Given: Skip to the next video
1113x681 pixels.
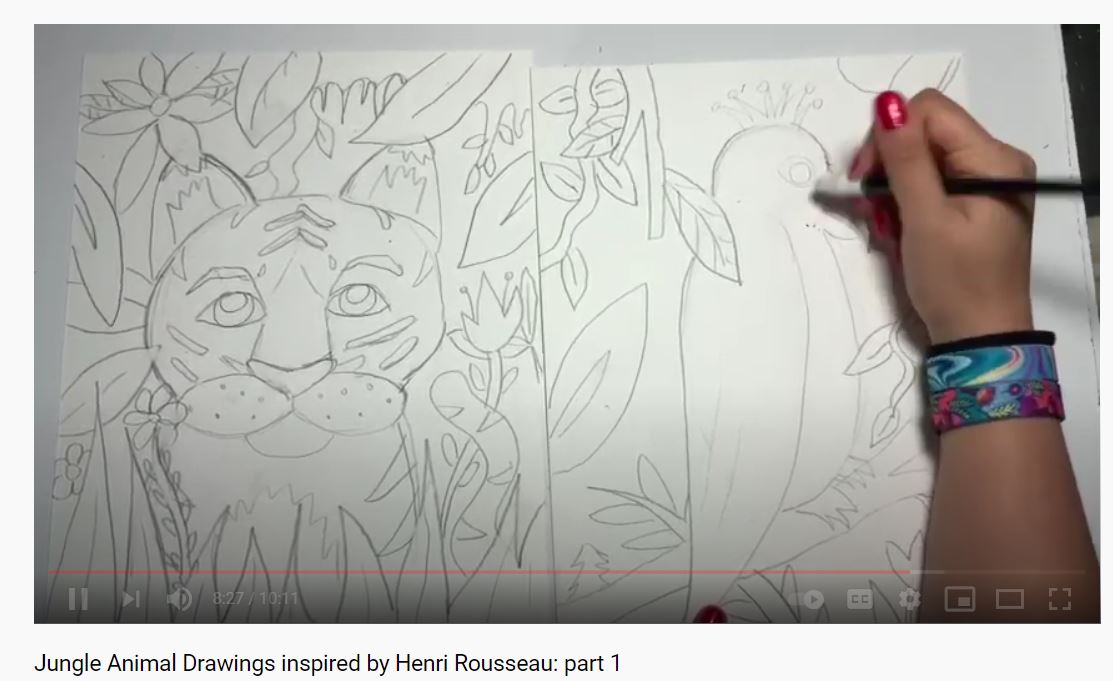Looking at the screenshot, I should point(130,599).
